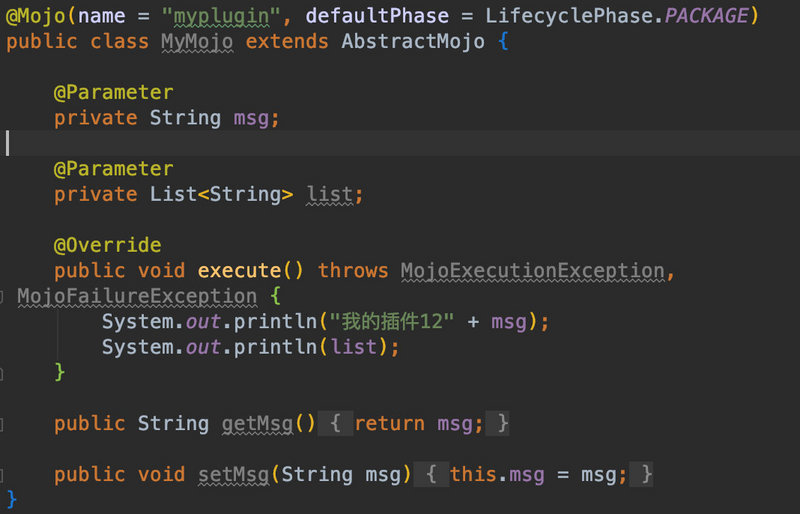Click the @Override annotation
Viewport: 800px width, 514px height.
point(107,245)
